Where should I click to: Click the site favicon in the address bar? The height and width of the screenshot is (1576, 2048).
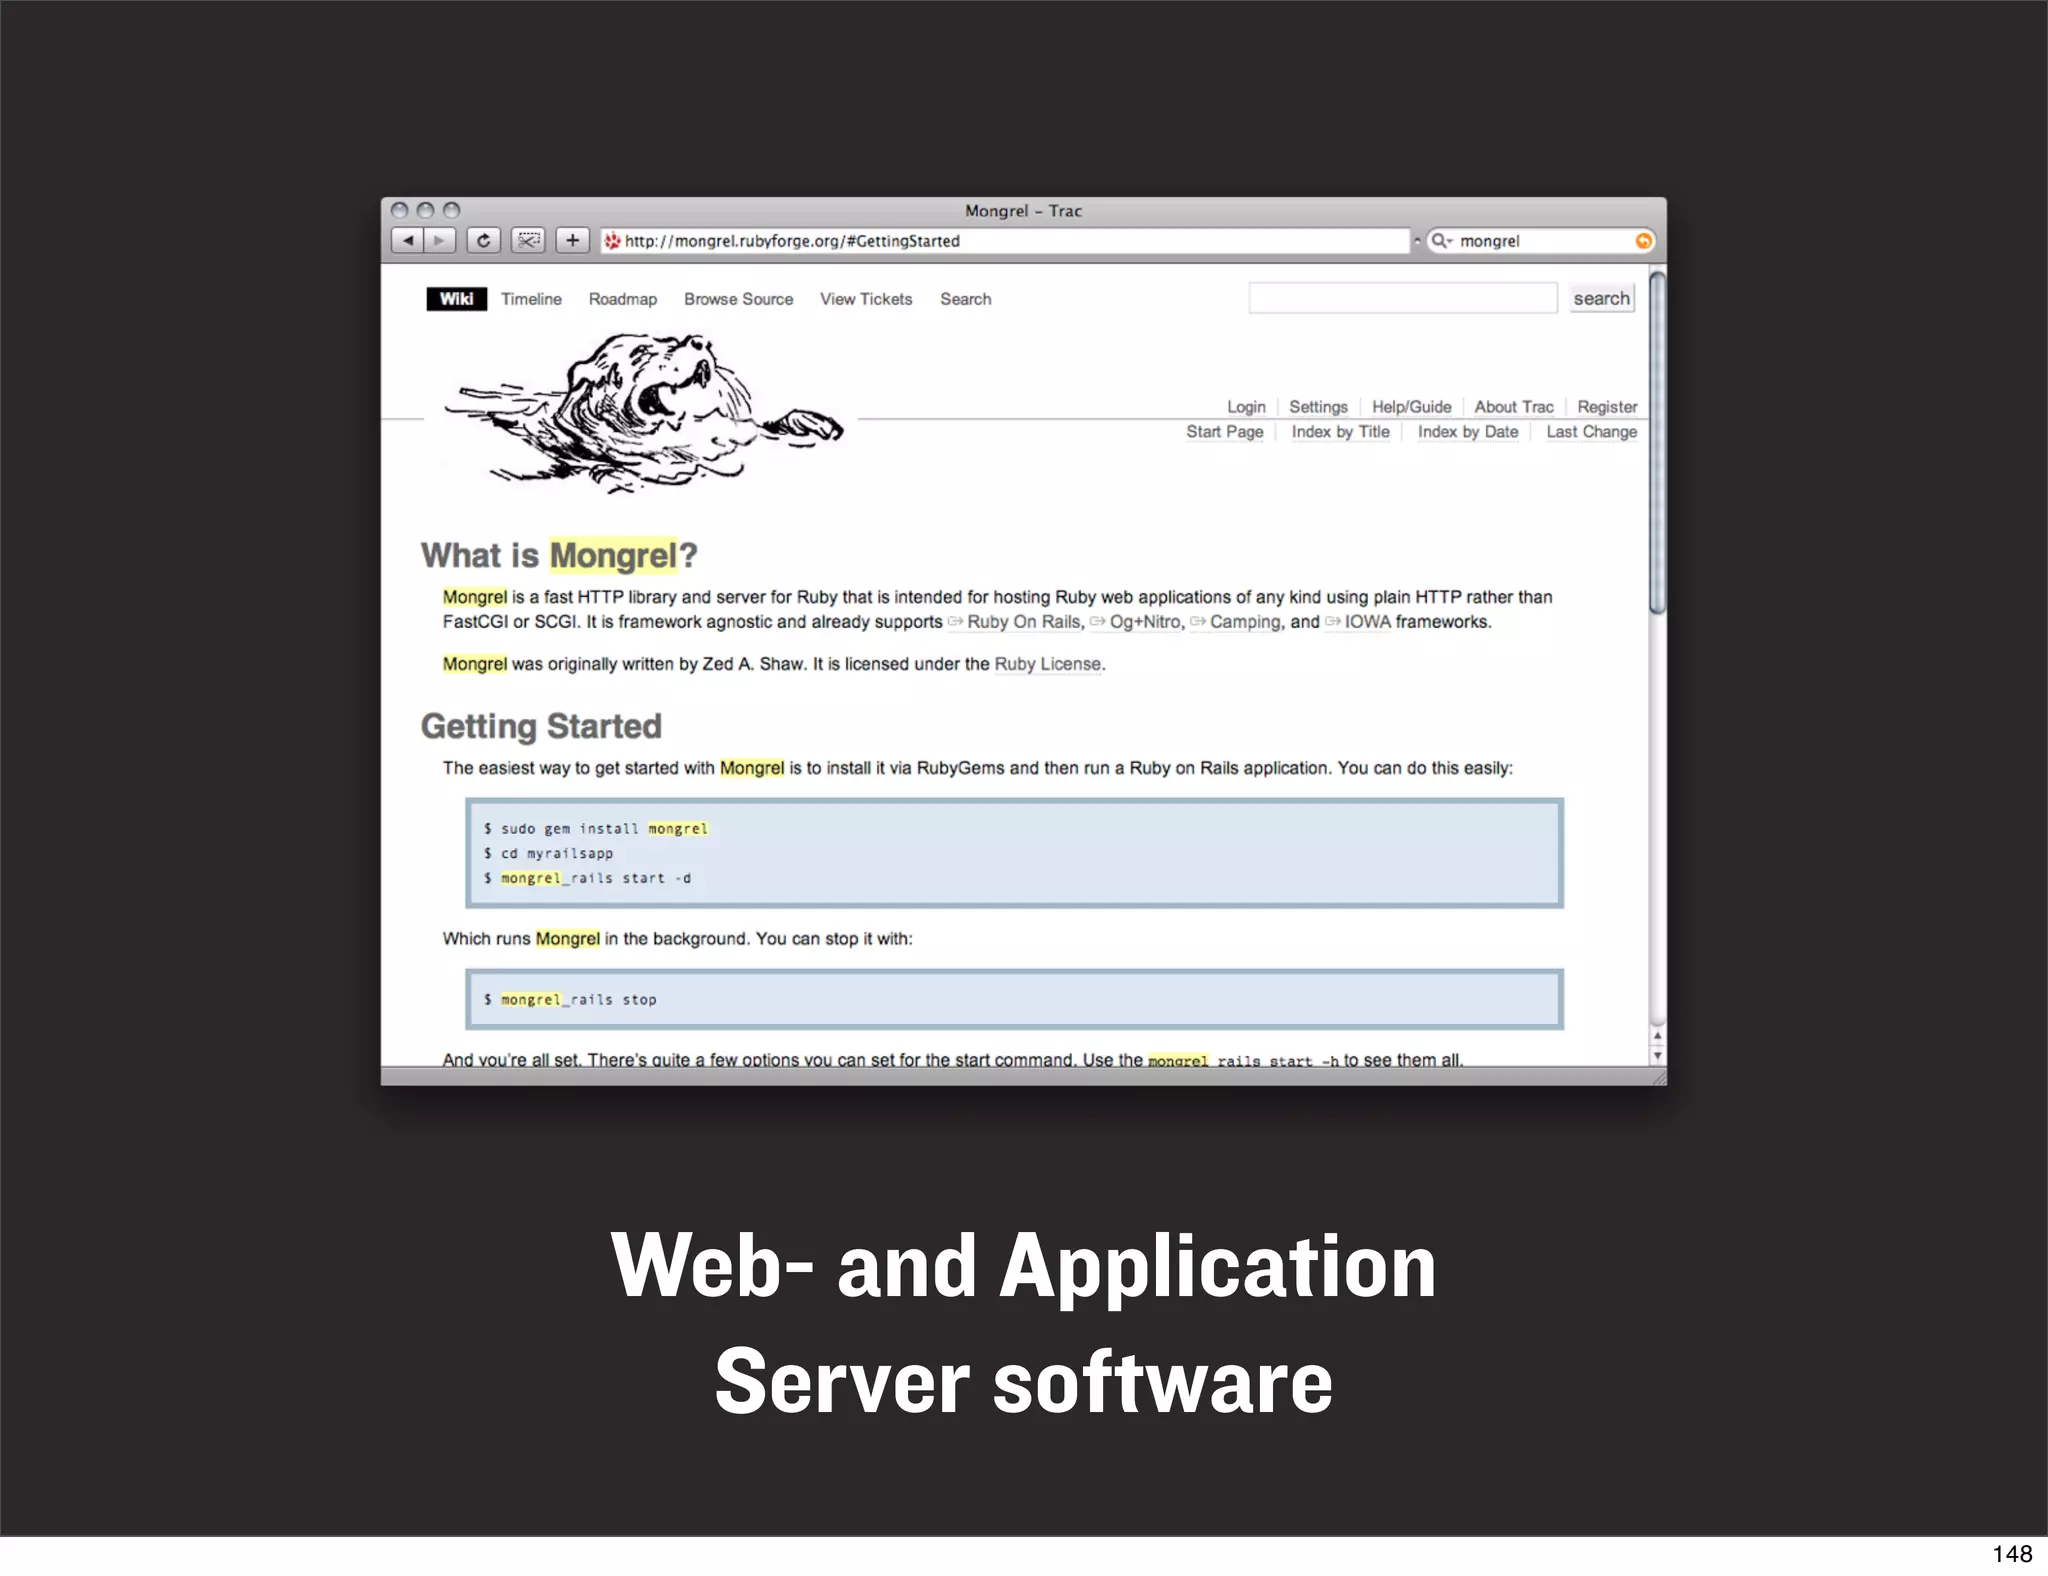coord(612,241)
